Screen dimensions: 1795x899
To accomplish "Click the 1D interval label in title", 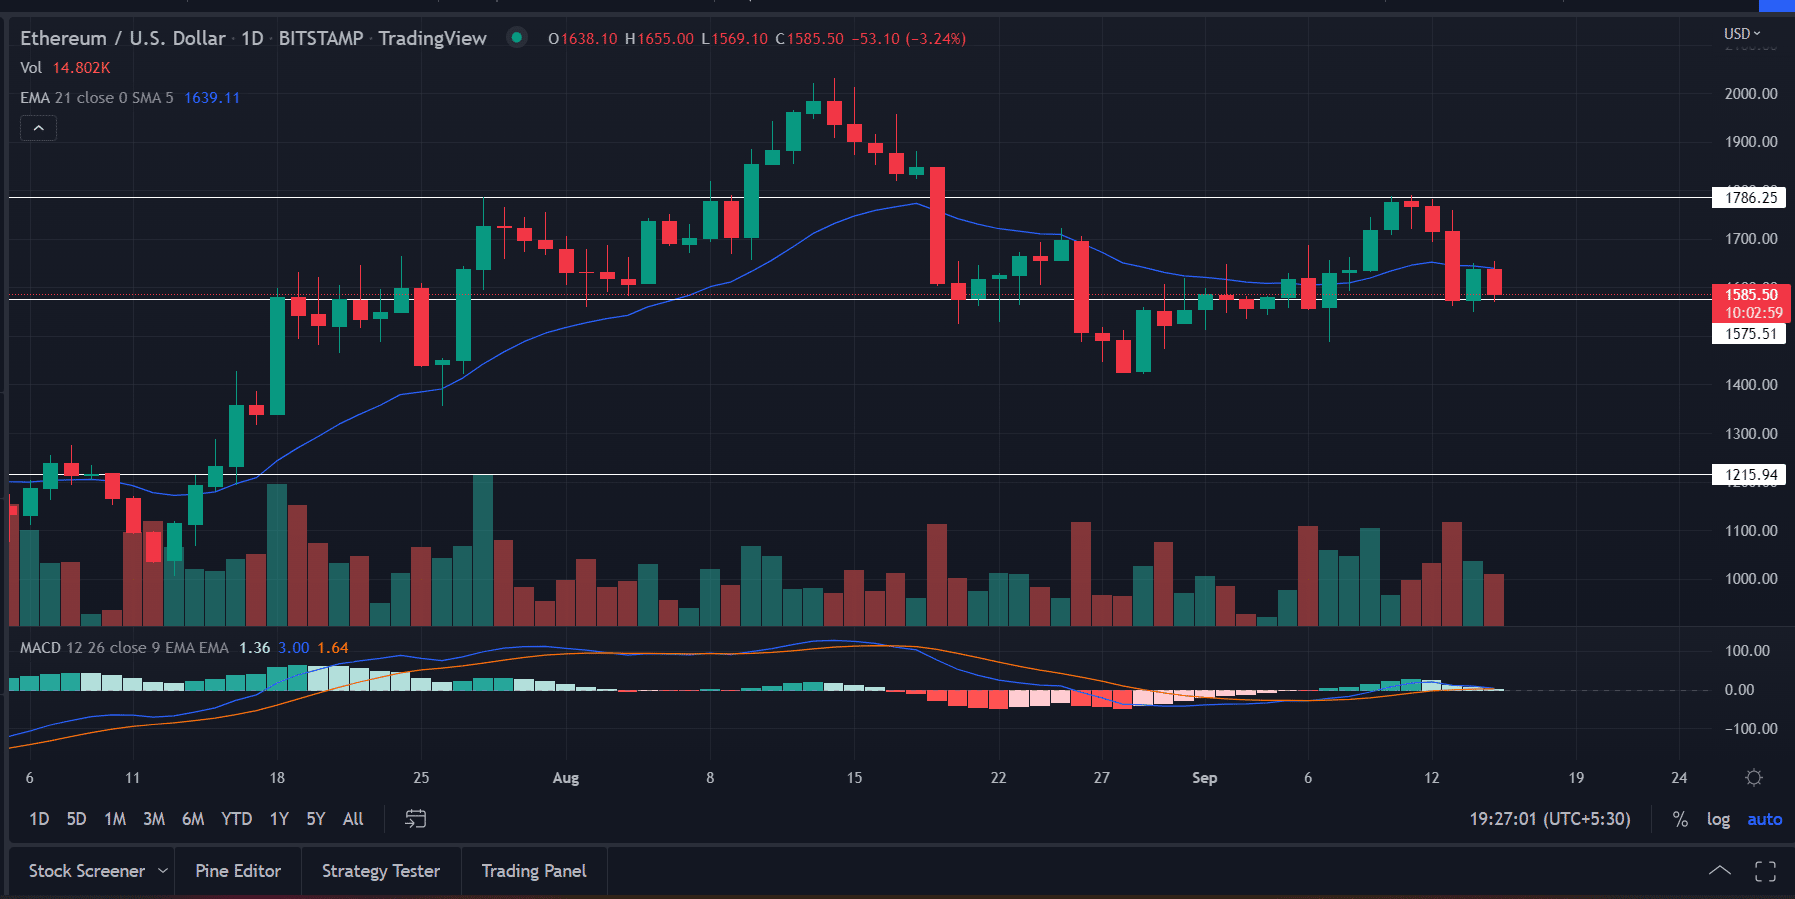I will 252,38.
